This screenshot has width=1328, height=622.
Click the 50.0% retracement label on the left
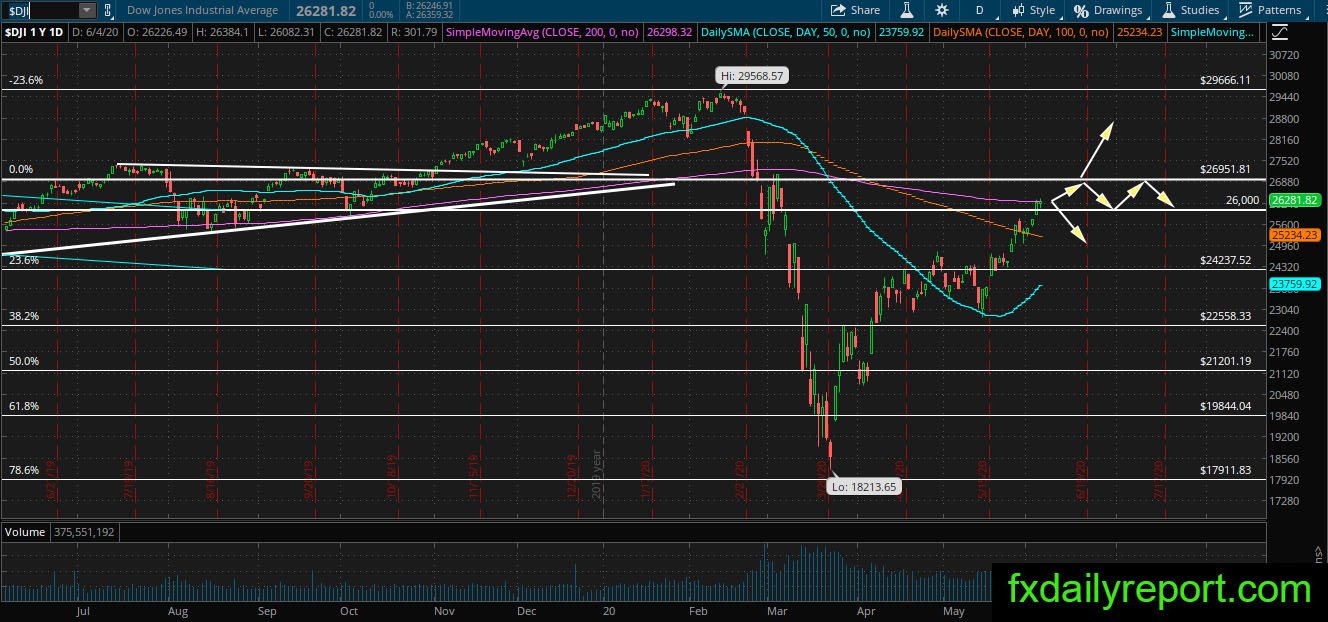[x=23, y=361]
